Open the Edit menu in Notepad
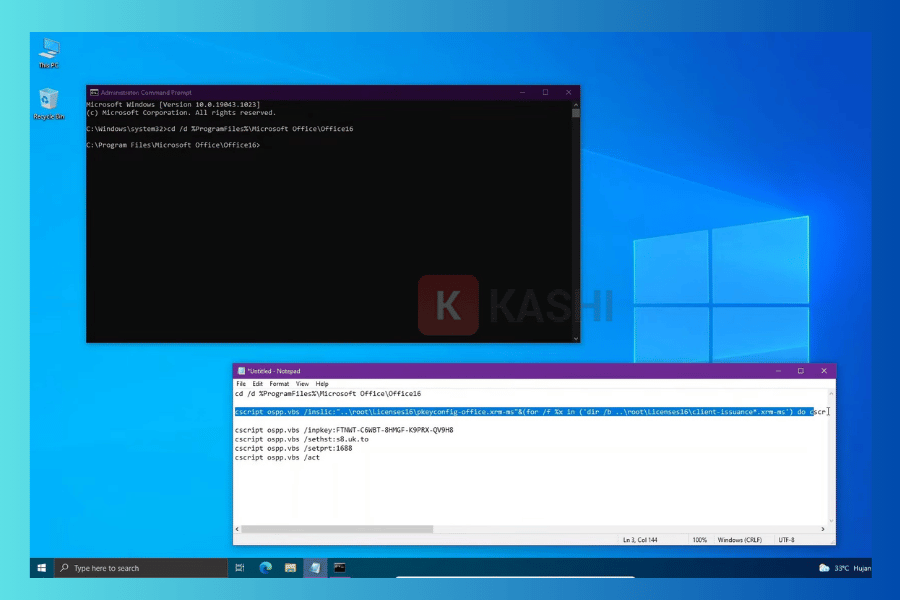This screenshot has height=600, width=900. pyautogui.click(x=258, y=384)
